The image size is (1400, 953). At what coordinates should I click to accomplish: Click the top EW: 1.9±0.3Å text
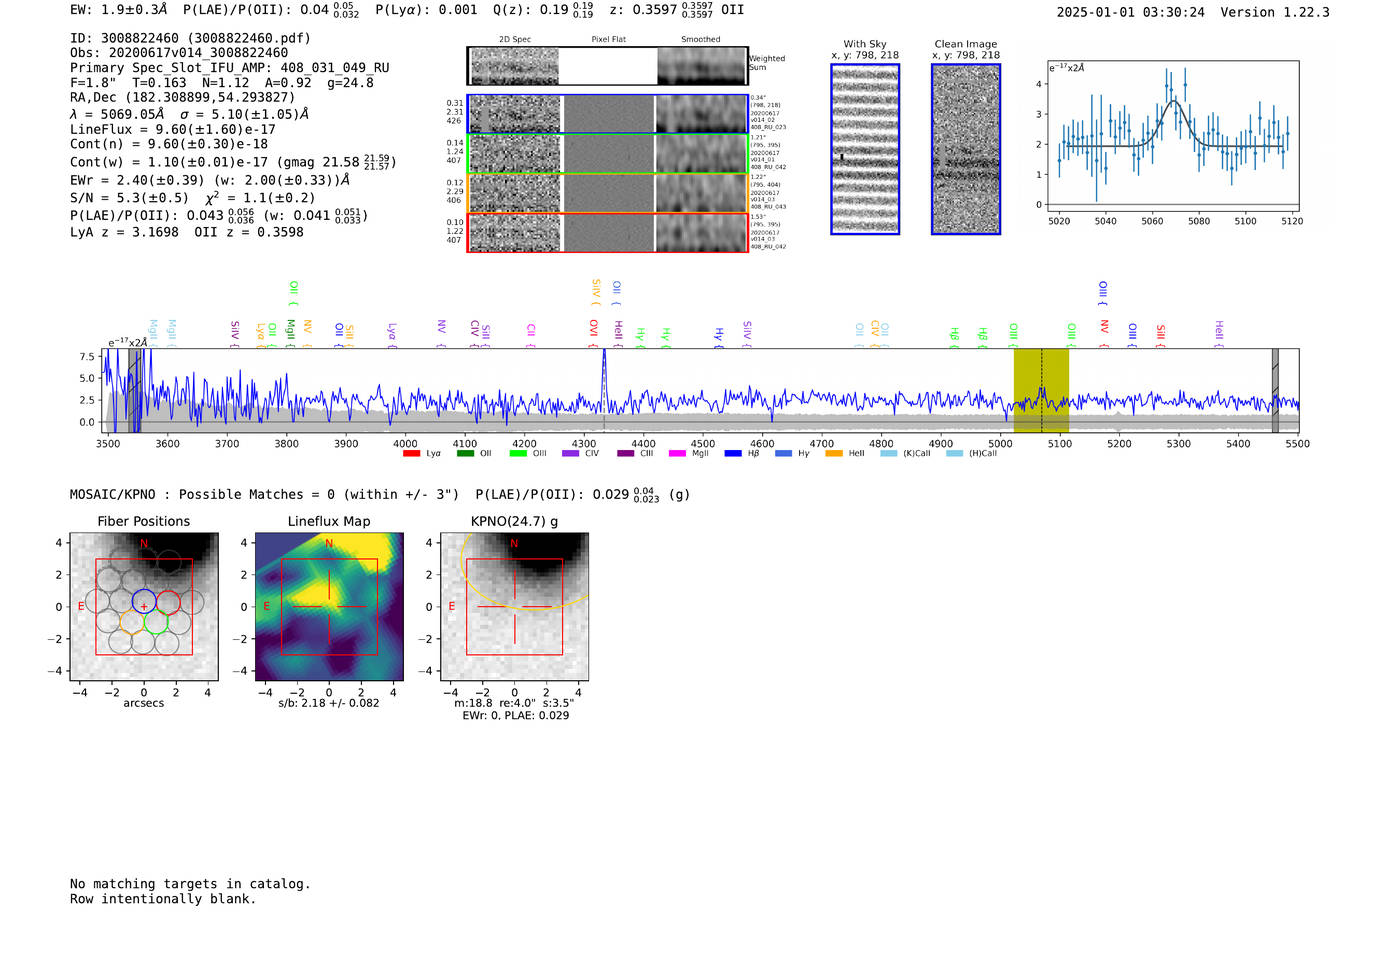119,10
